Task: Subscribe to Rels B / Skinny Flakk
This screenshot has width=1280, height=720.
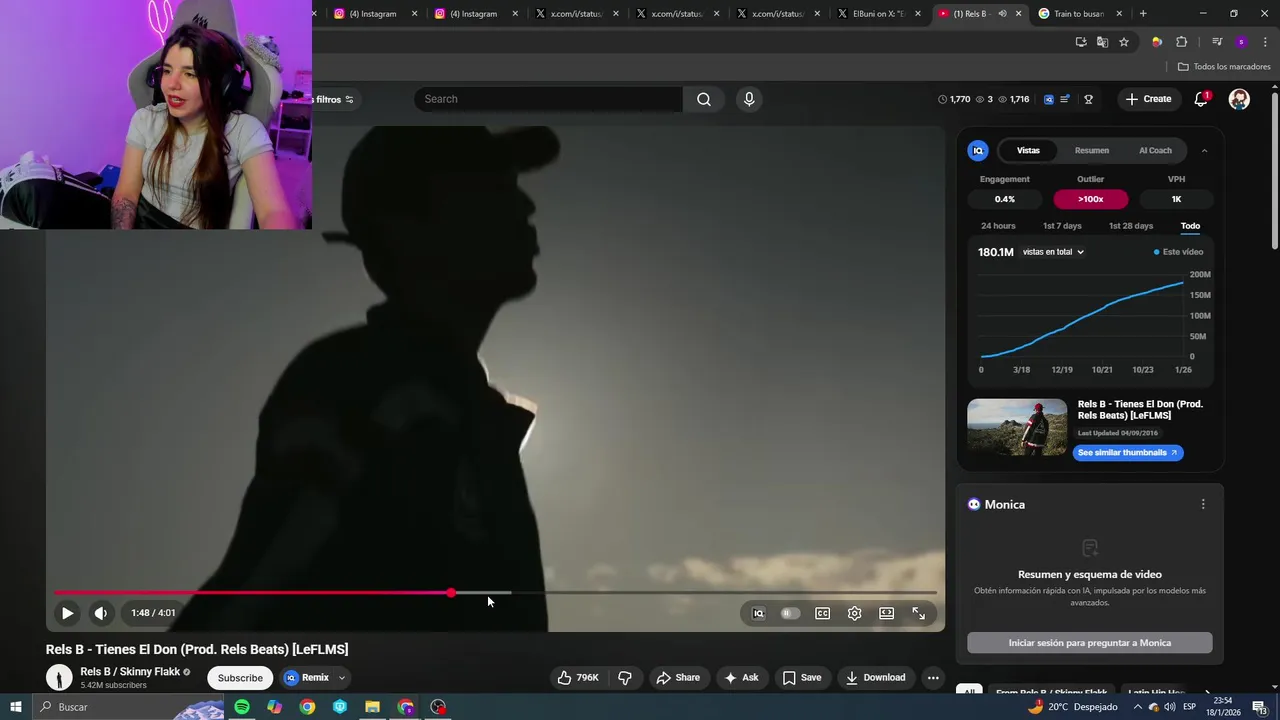Action: pos(240,678)
